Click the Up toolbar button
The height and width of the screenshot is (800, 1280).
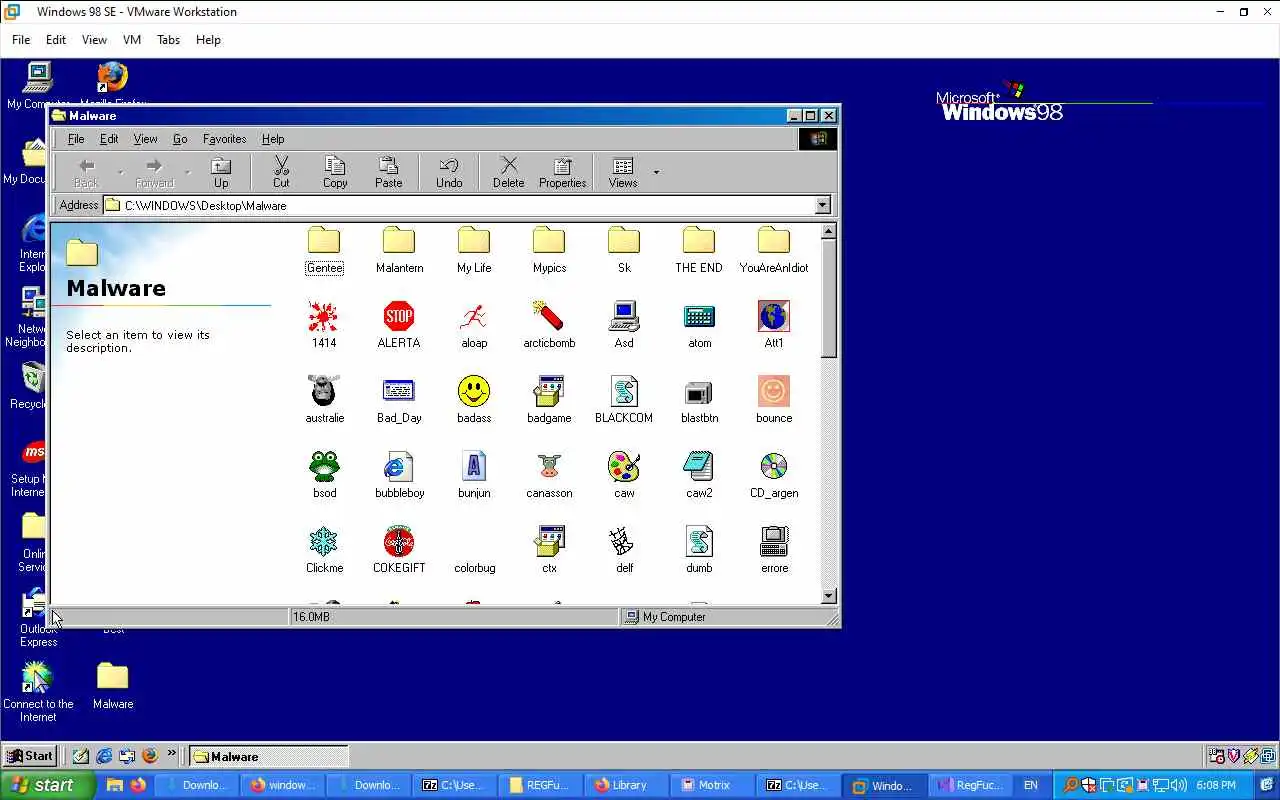pyautogui.click(x=221, y=172)
